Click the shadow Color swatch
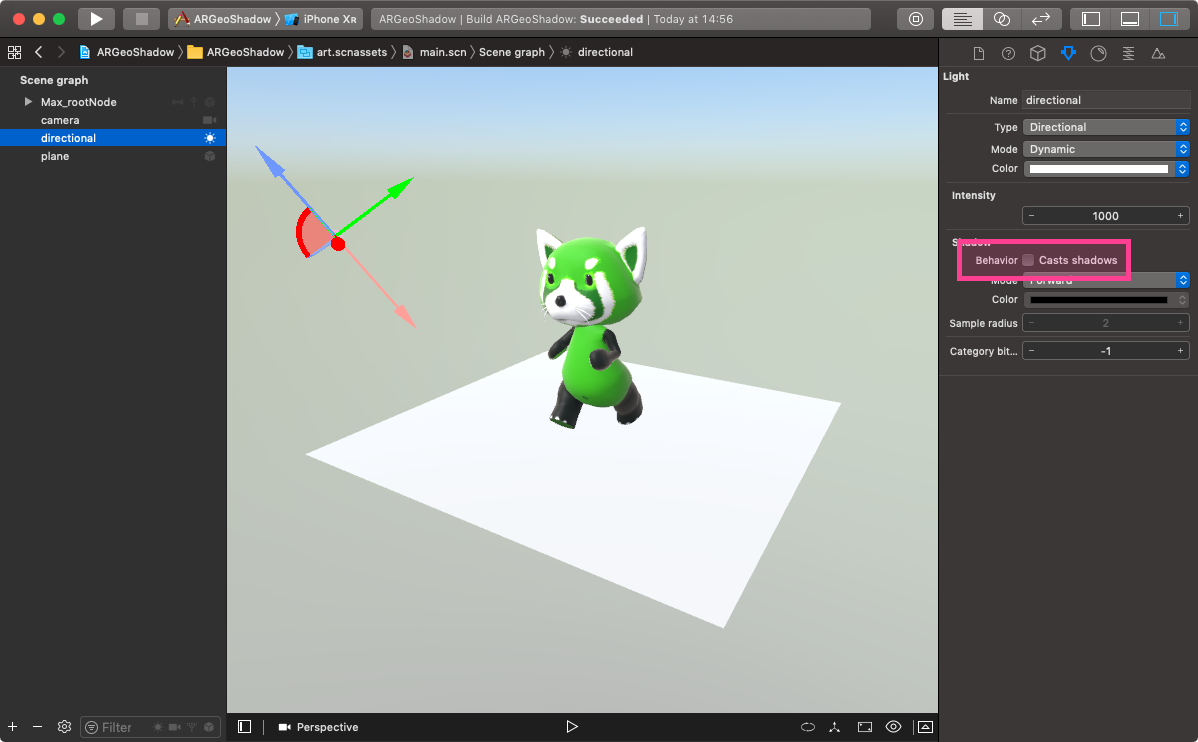Screen dimensions: 1198x742 click(x=1099, y=300)
